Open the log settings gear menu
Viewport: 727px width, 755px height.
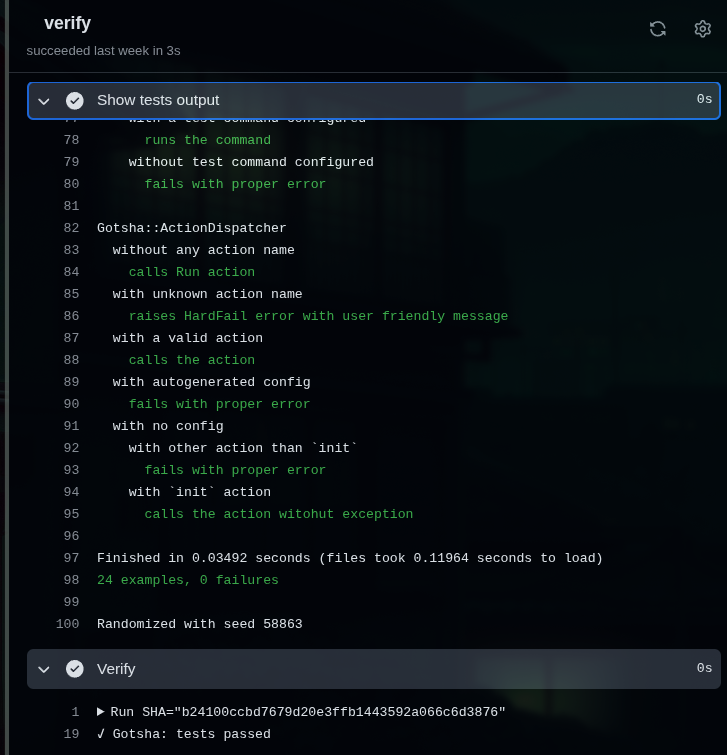(x=702, y=29)
